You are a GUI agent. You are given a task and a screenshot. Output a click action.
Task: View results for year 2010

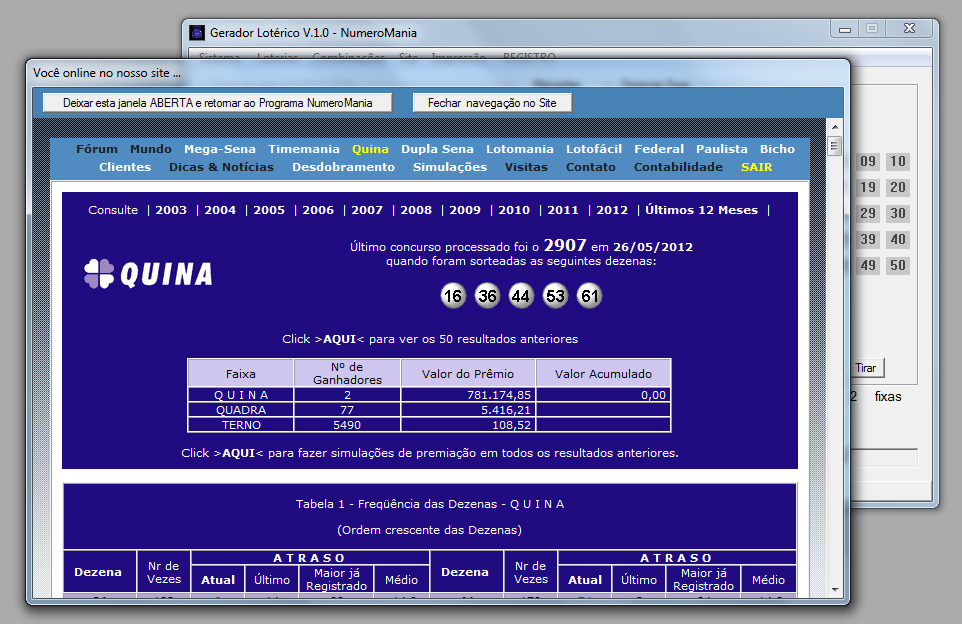[514, 210]
